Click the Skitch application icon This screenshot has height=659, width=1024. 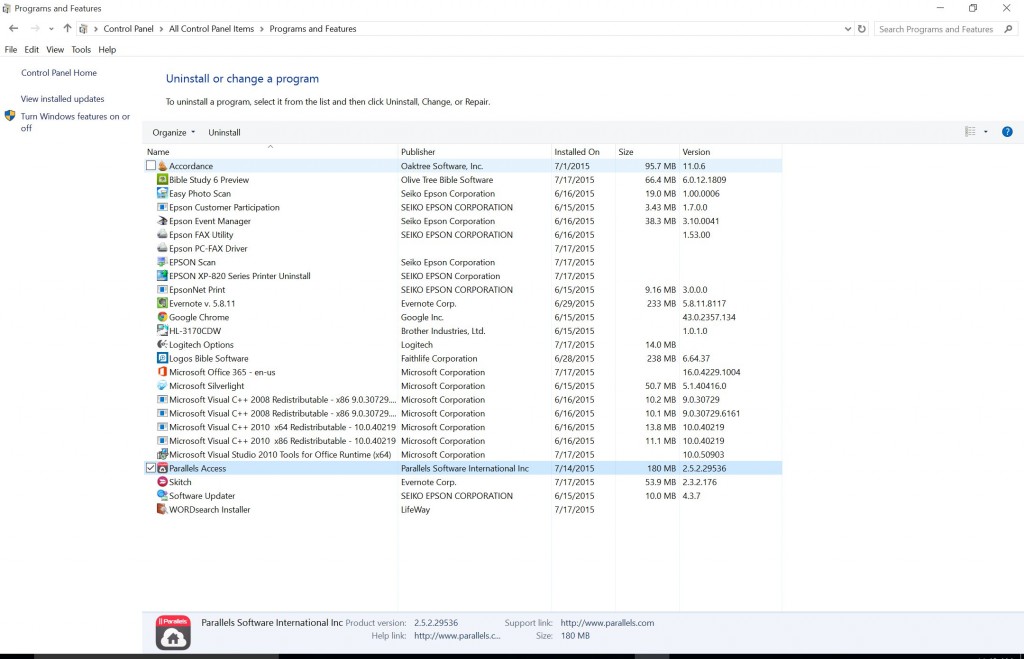162,481
